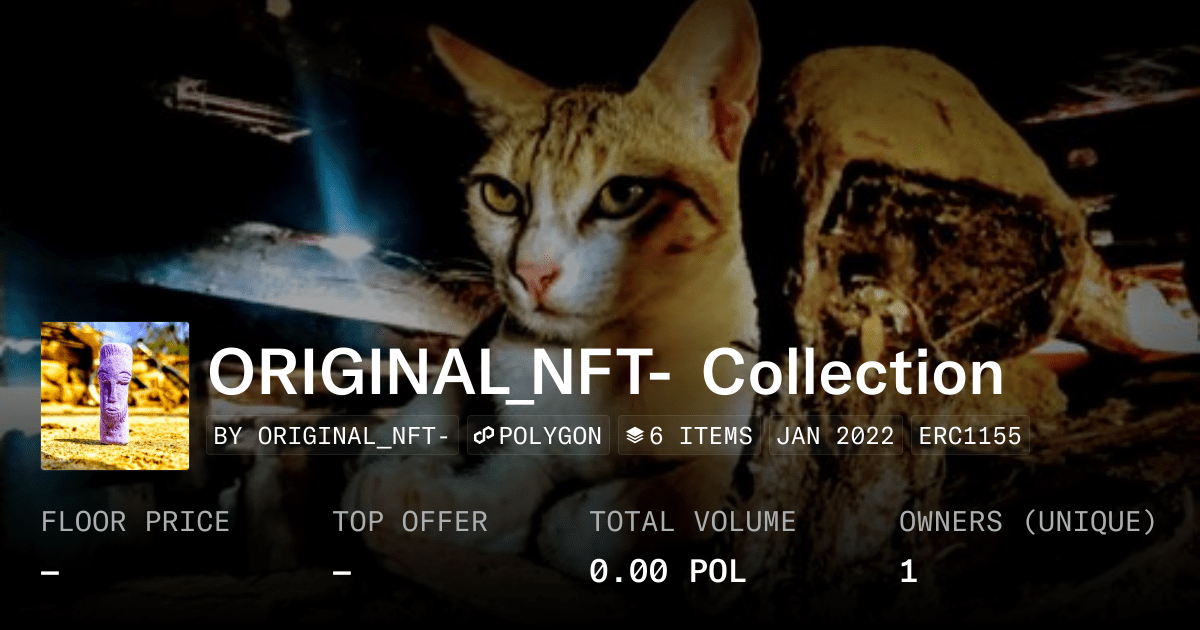Select the 0.00 POL volume value
This screenshot has width=1200, height=630.
[667, 572]
